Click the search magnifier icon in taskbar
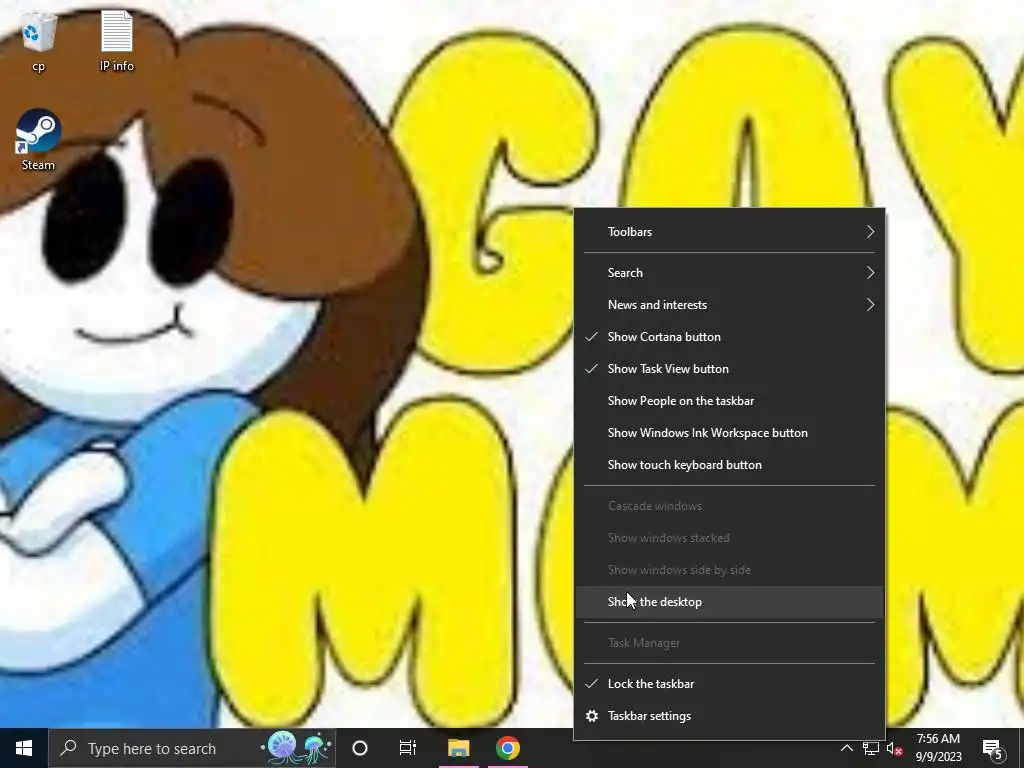Image resolution: width=1024 pixels, height=768 pixels. (68, 748)
